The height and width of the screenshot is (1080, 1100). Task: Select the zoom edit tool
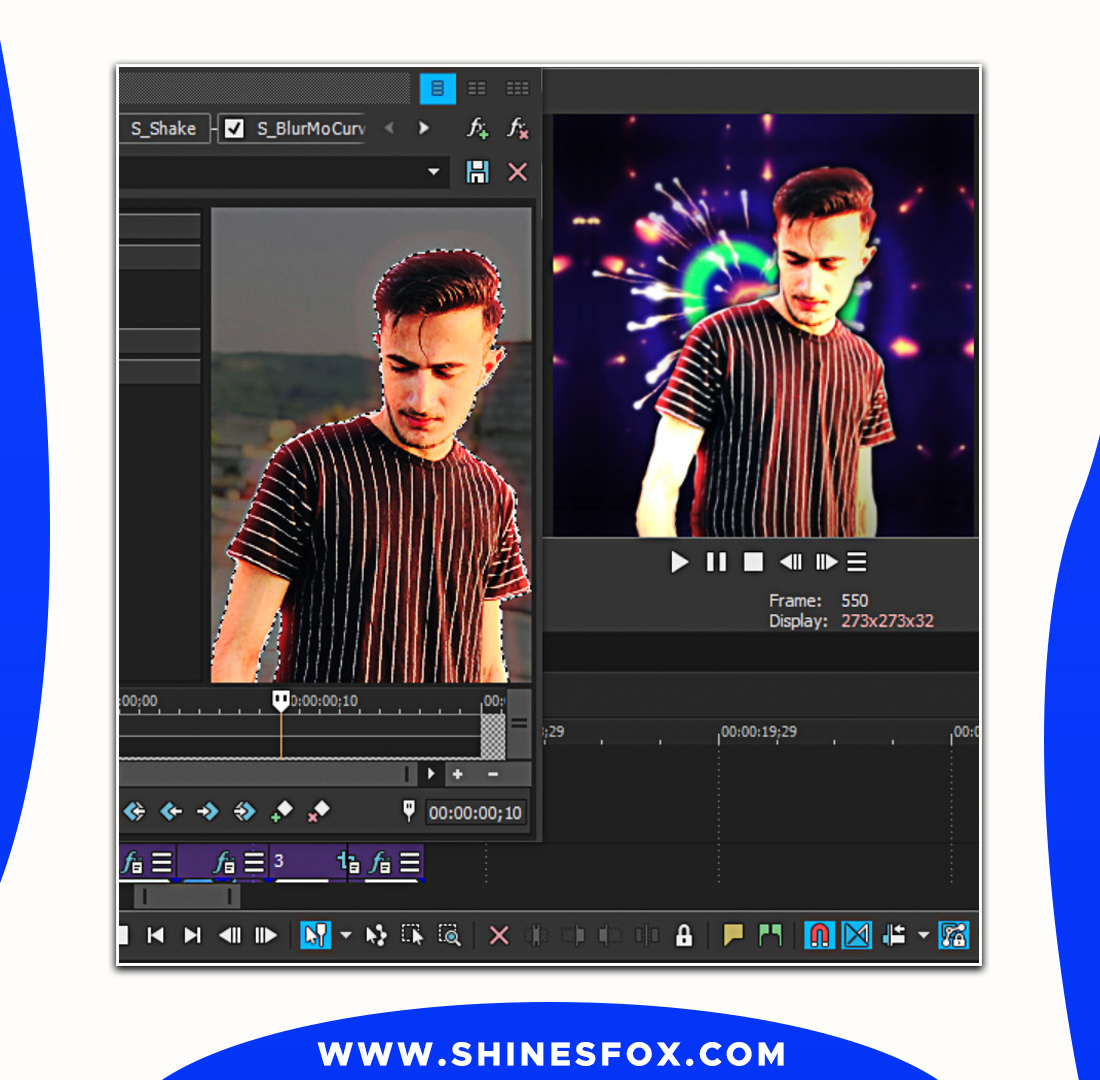click(x=449, y=935)
